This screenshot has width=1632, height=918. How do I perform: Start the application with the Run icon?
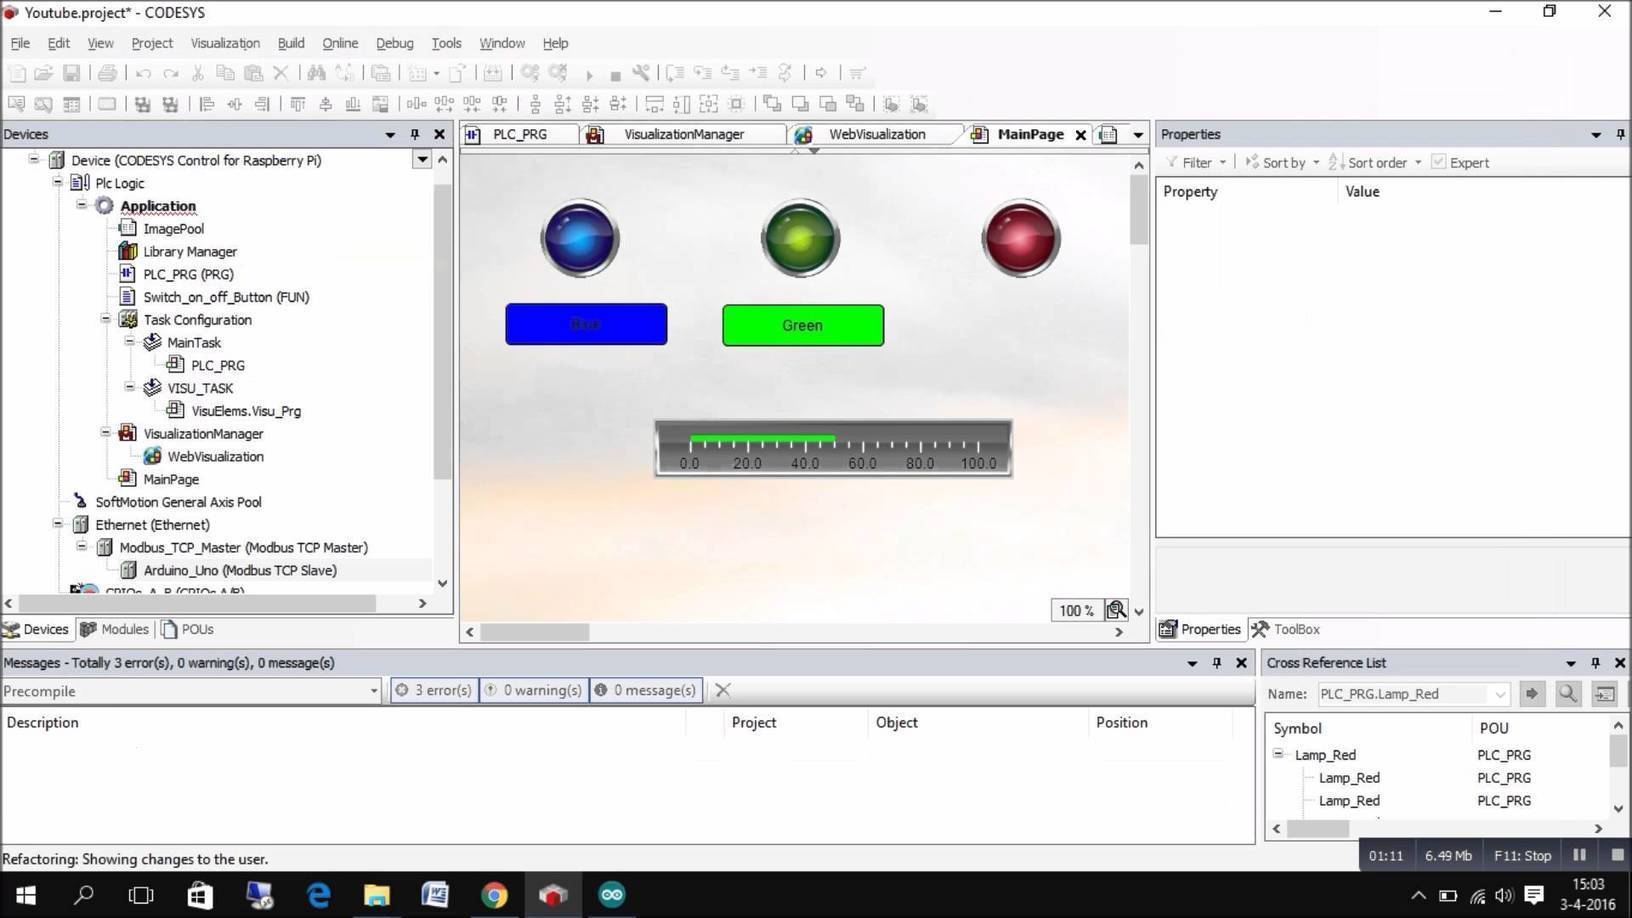tap(589, 74)
